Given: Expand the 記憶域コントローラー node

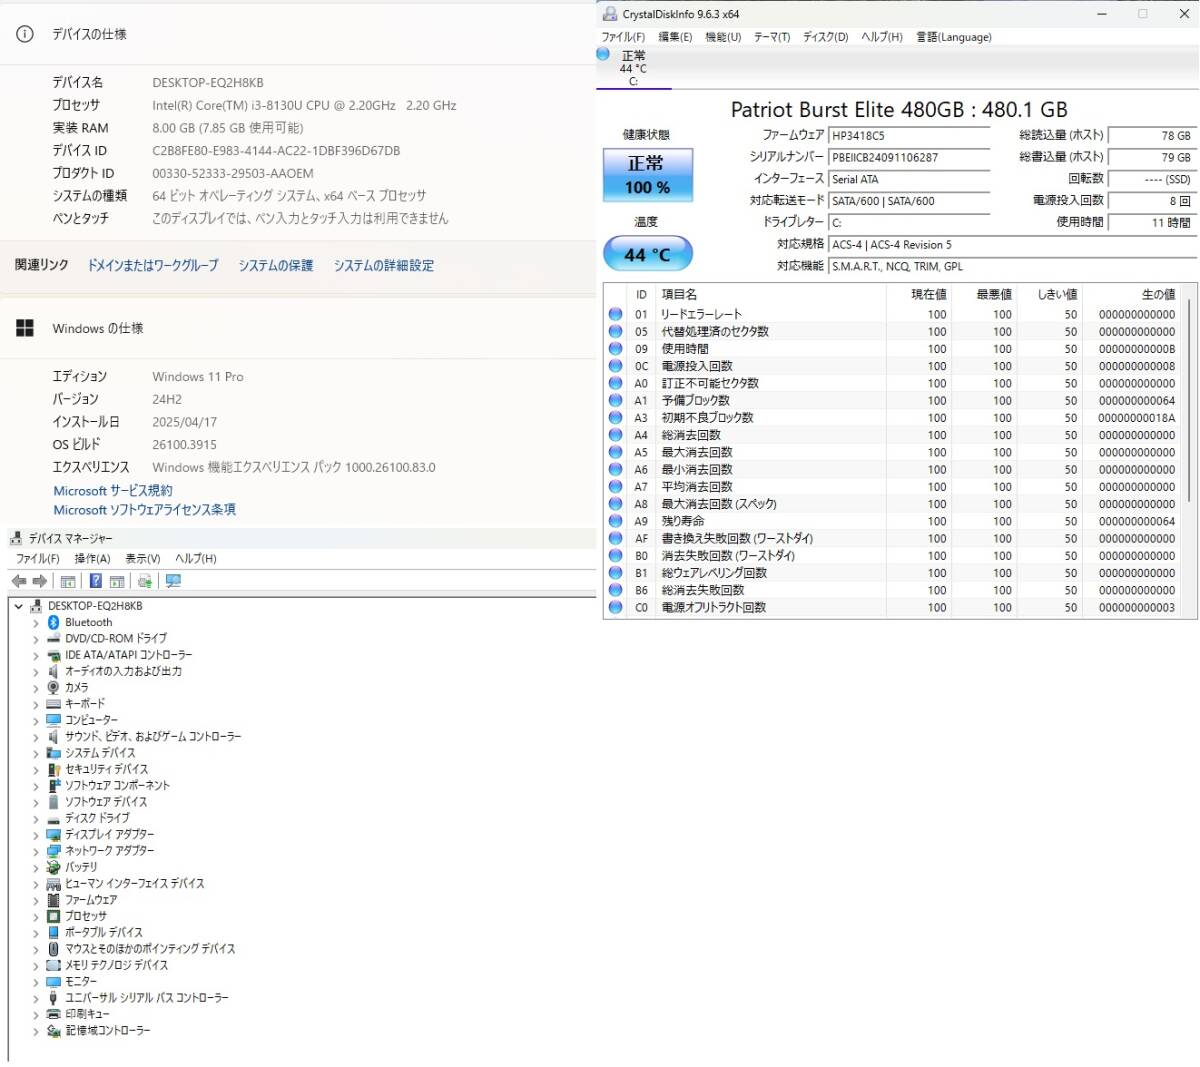Looking at the screenshot, I should pos(36,1030).
